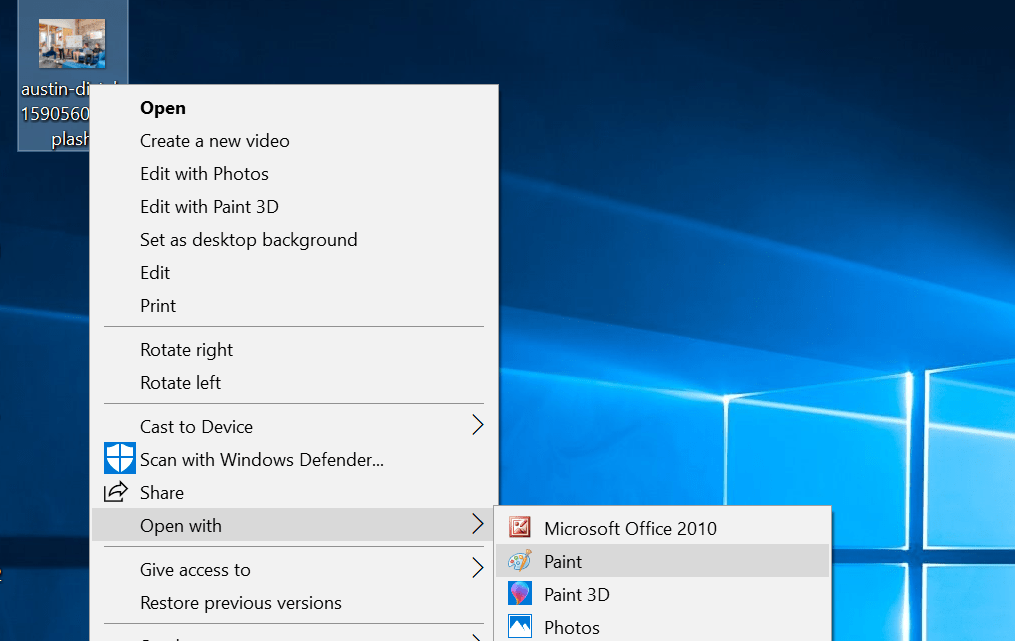Image resolution: width=1015 pixels, height=641 pixels.
Task: Choose Edit with Paint 3D
Action: [x=295, y=207]
